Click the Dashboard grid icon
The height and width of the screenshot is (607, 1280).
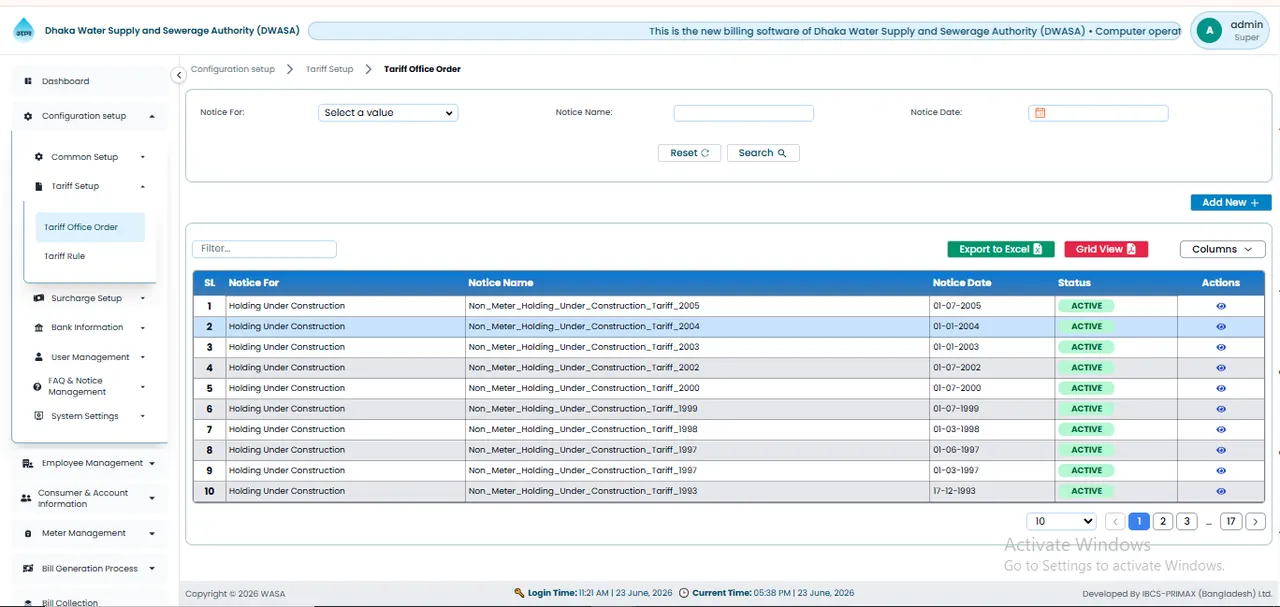(x=28, y=81)
